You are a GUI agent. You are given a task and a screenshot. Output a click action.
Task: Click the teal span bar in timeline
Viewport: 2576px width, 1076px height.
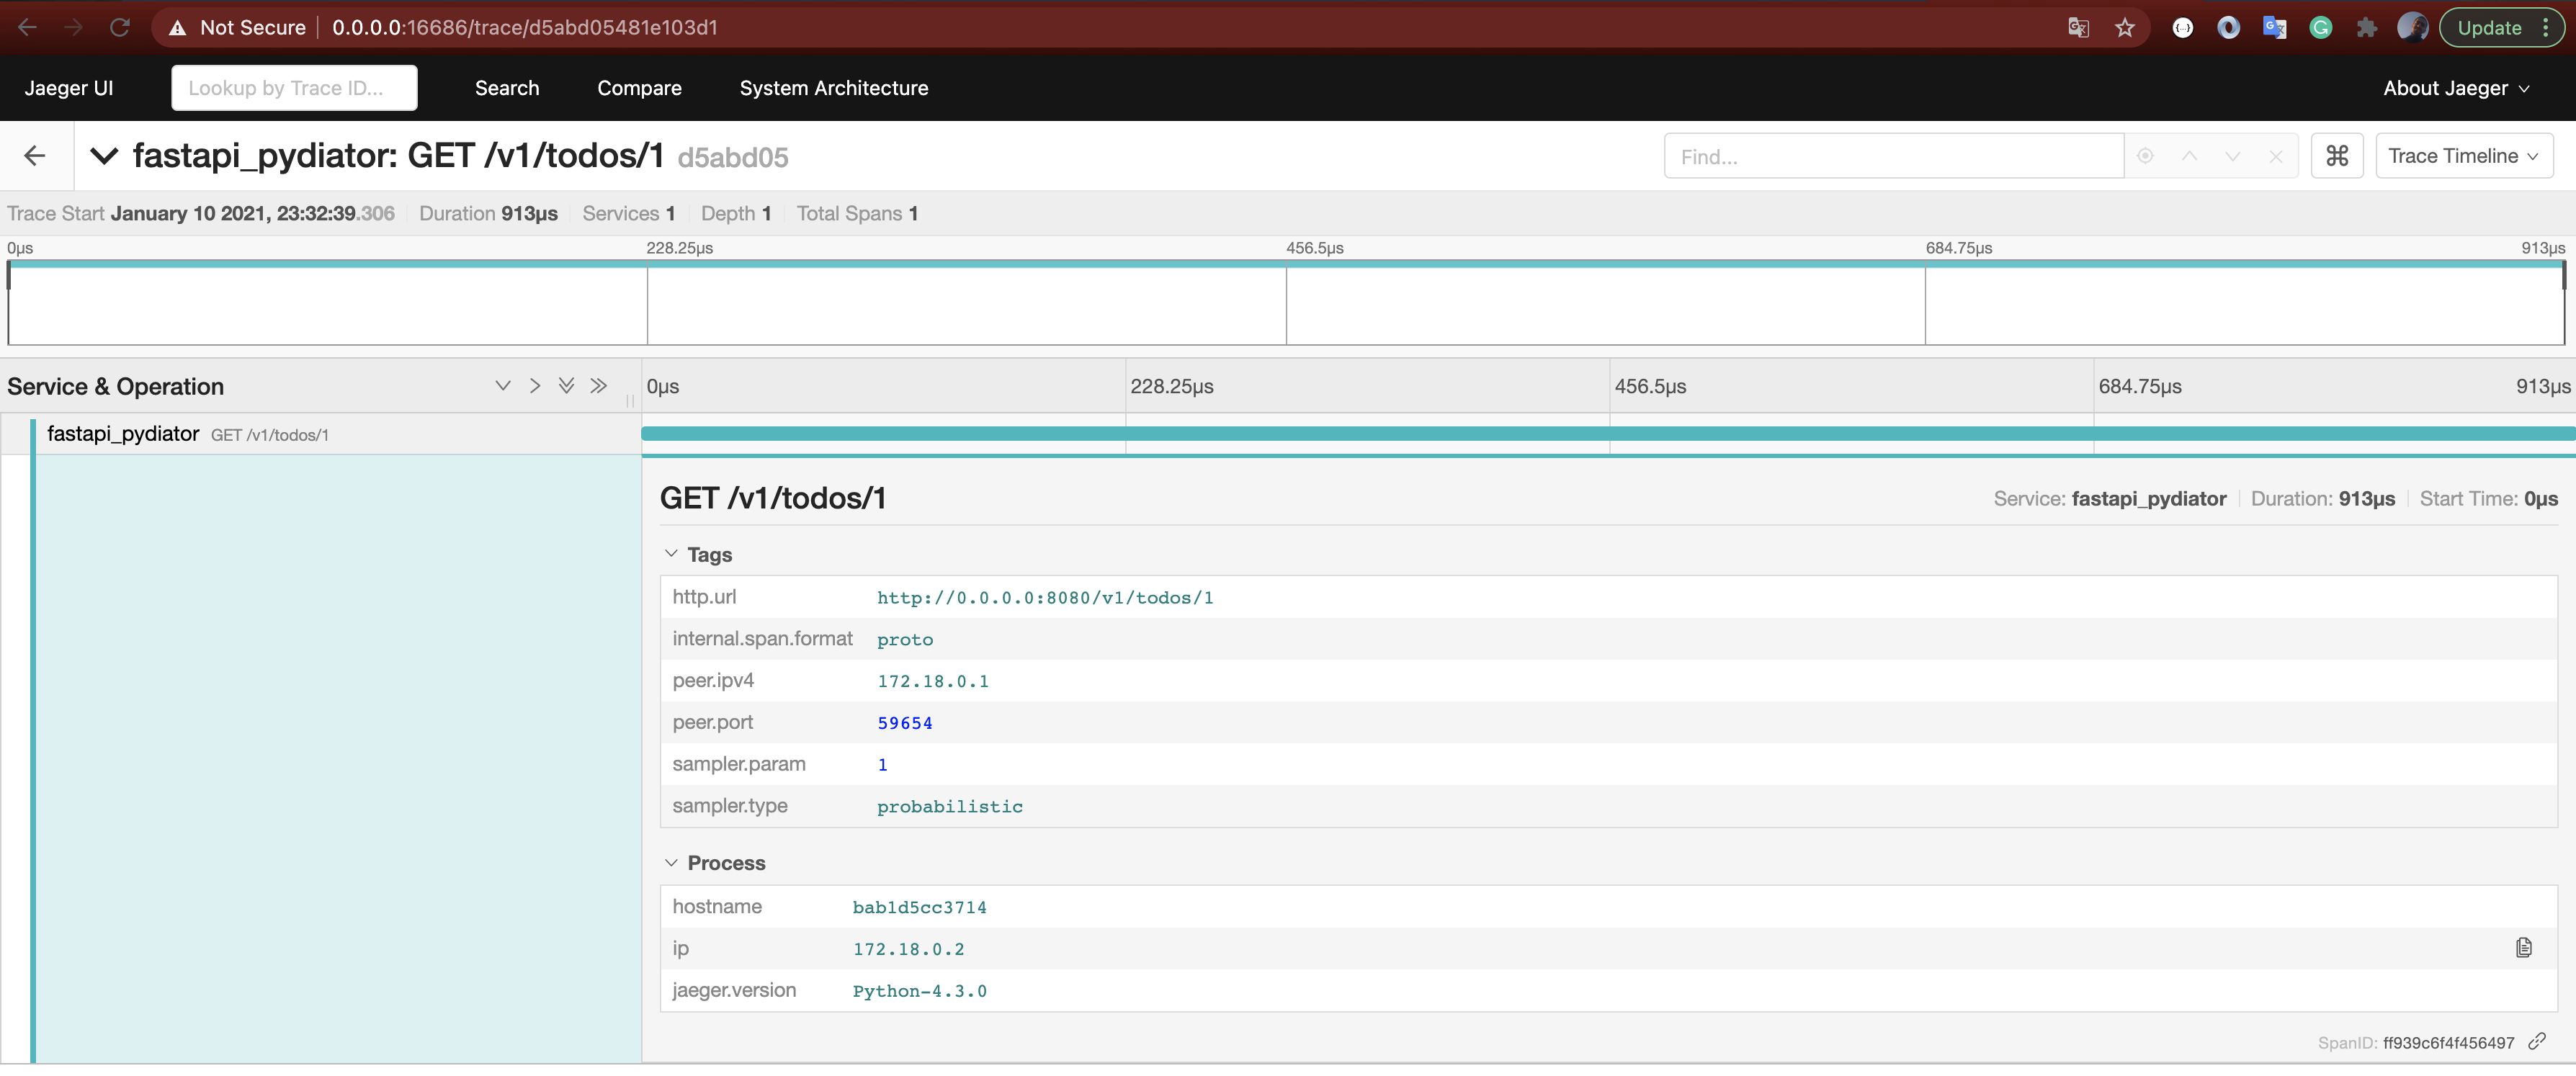click(1600, 434)
